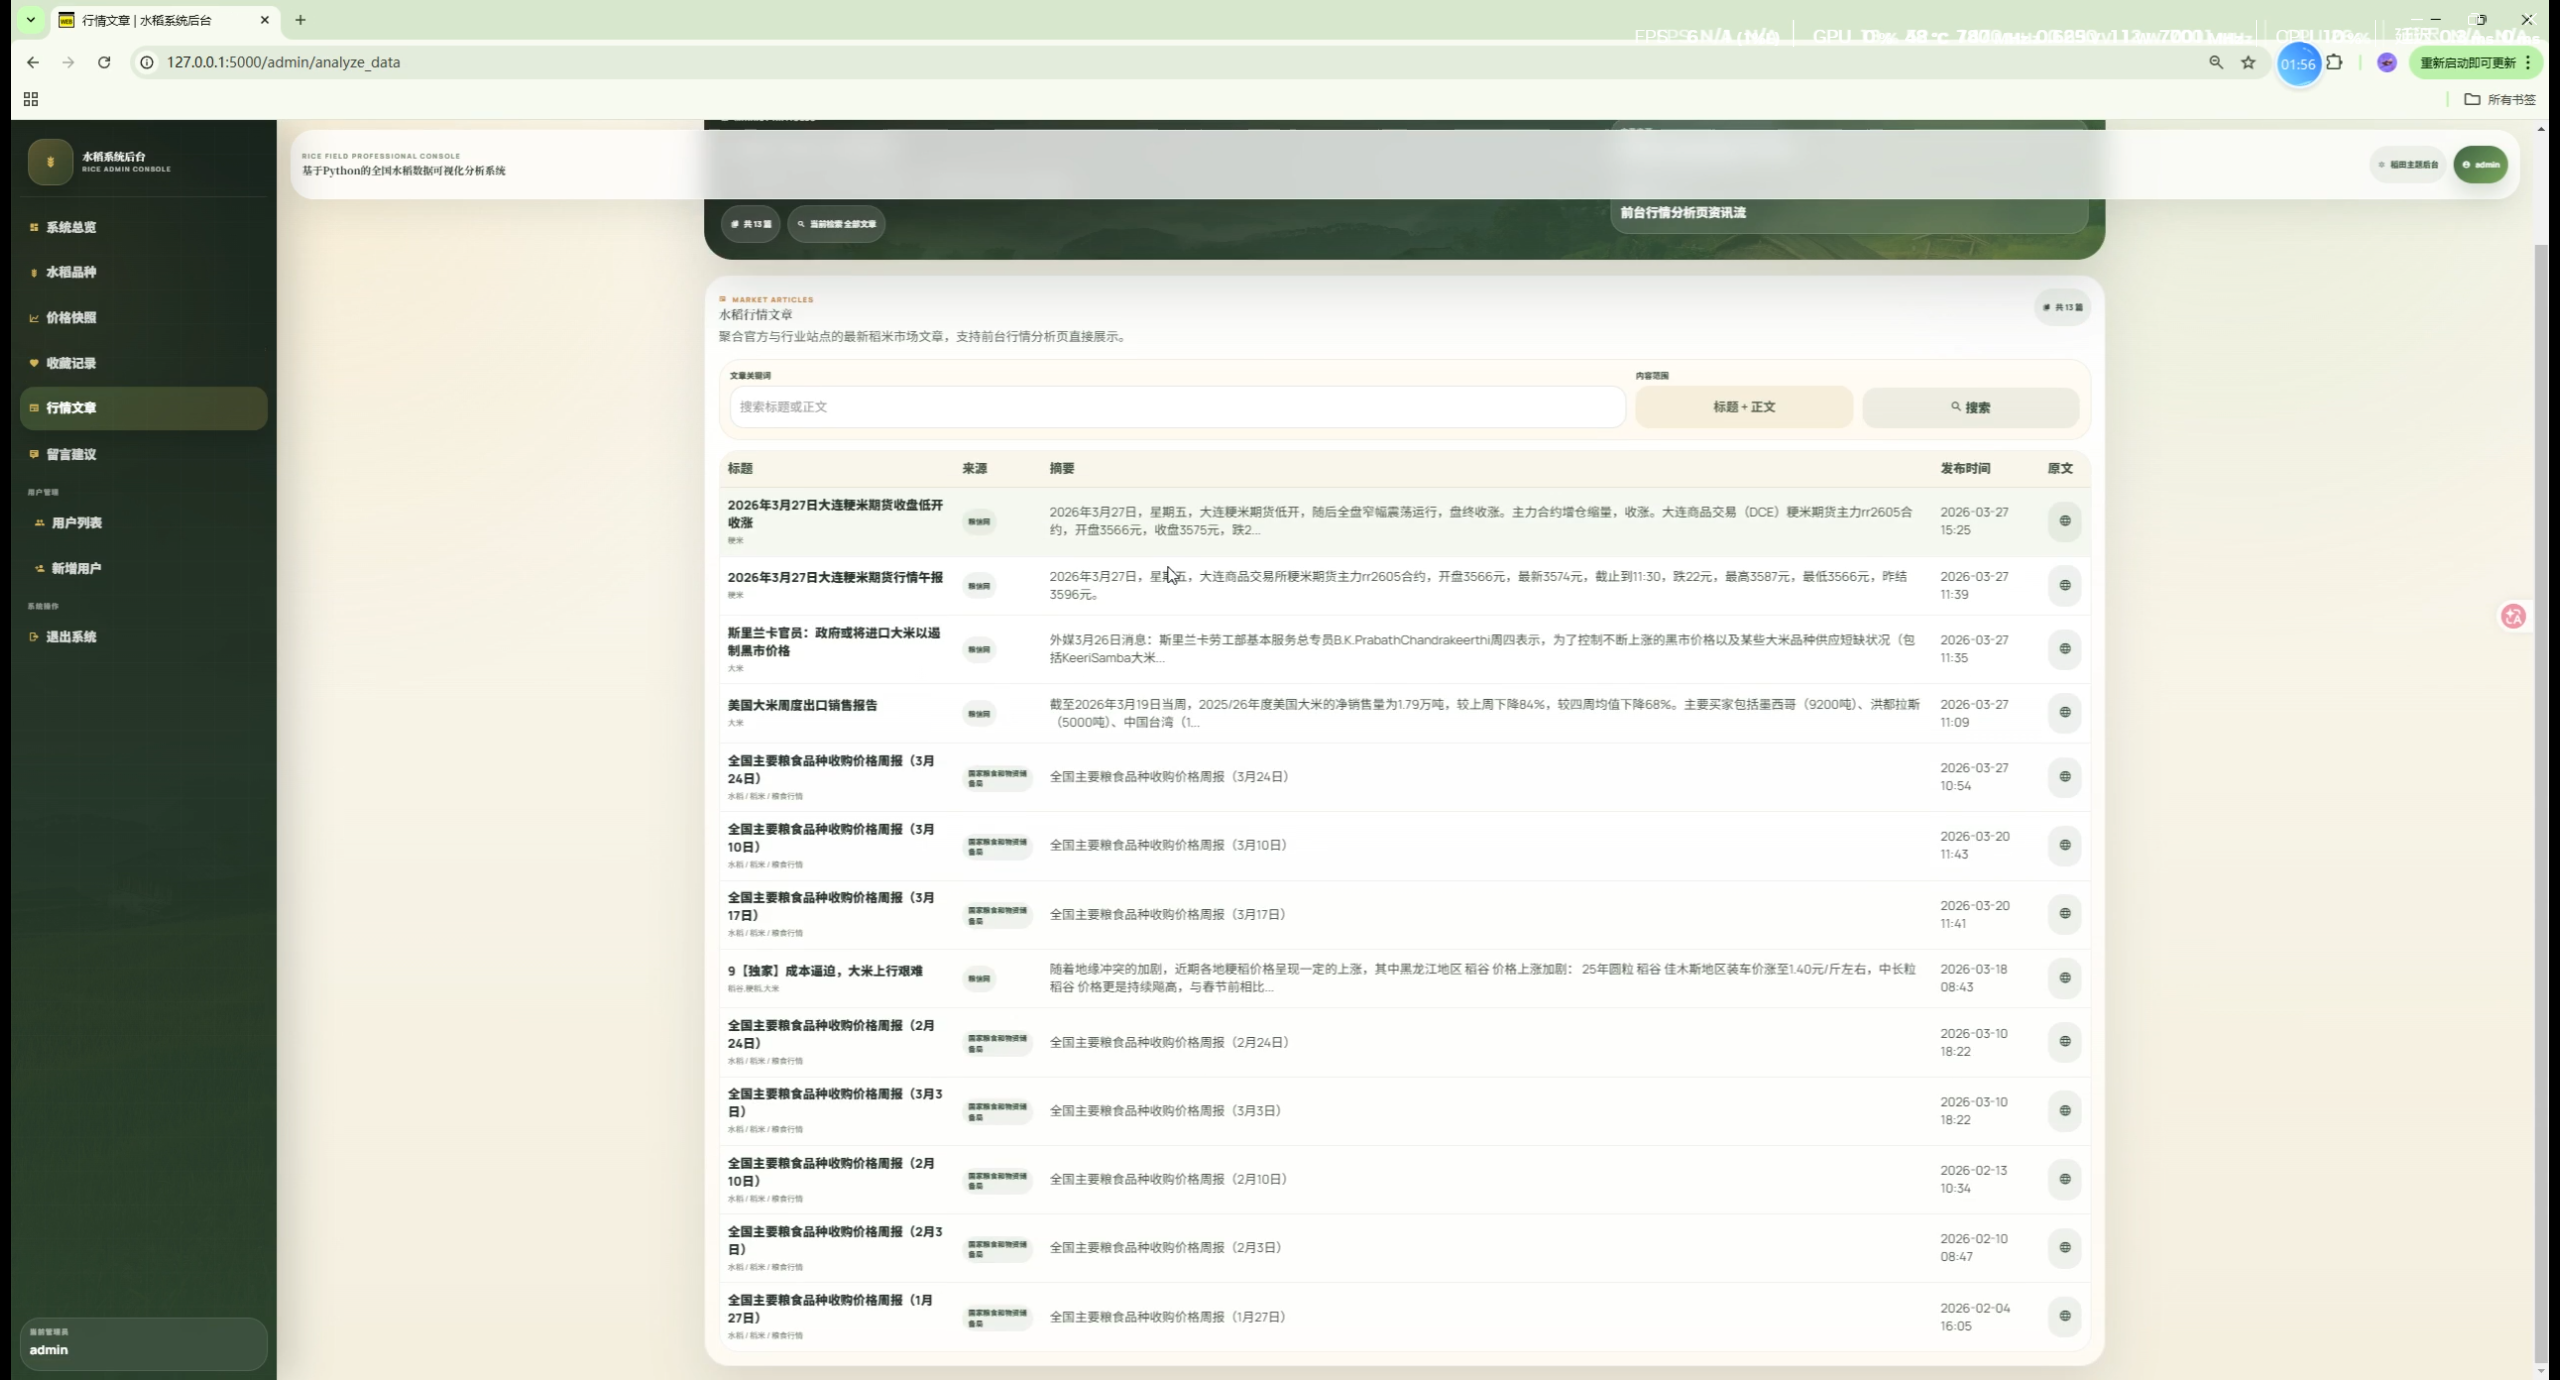The width and height of the screenshot is (2560, 1380).
Task: Open the original link of the first article
Action: pos(2064,521)
